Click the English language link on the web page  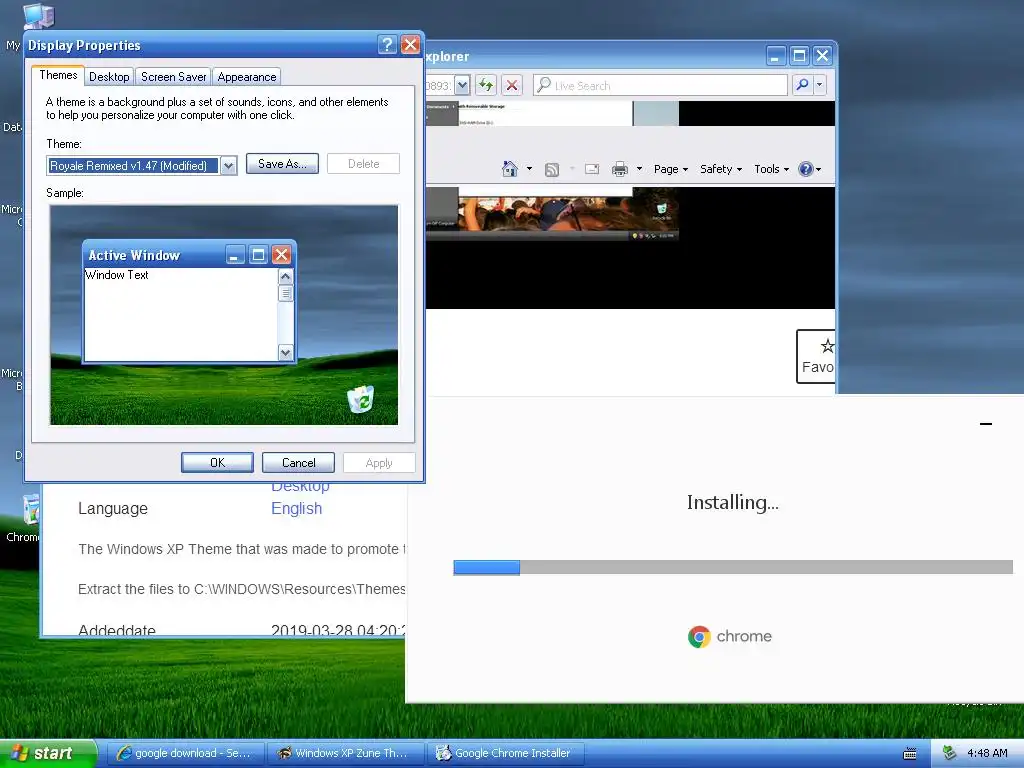(296, 509)
